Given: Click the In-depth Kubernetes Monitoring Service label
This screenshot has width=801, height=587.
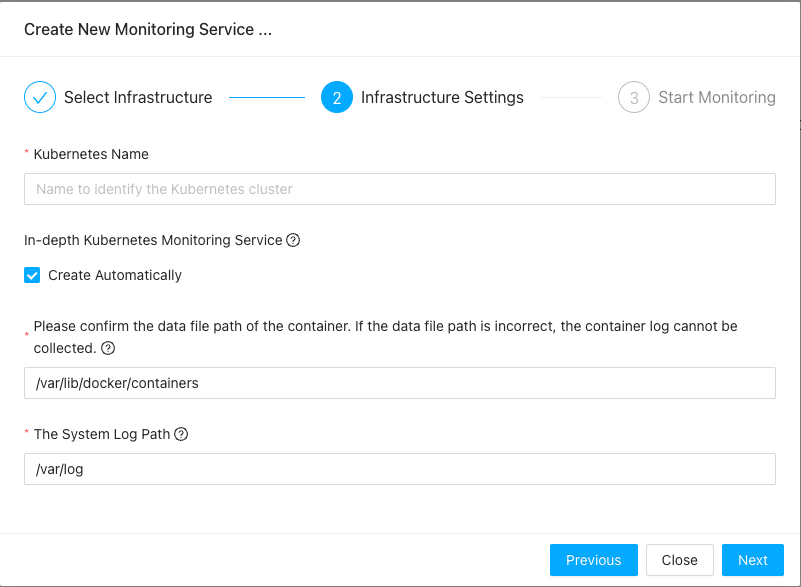Looking at the screenshot, I should [153, 240].
